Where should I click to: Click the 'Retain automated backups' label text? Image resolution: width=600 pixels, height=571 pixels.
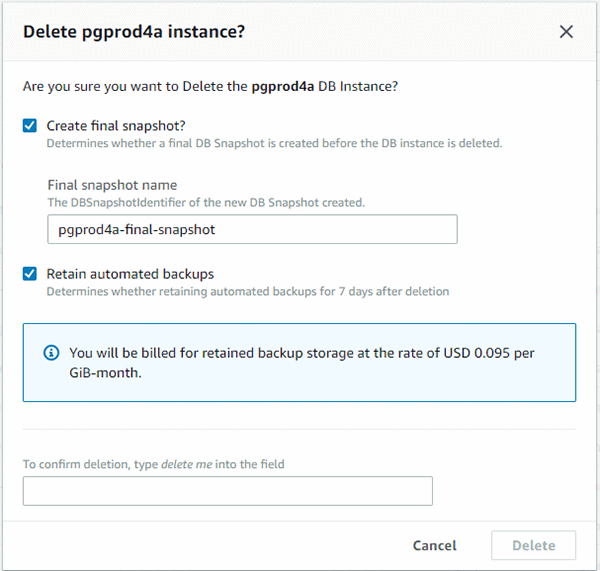[x=130, y=274]
